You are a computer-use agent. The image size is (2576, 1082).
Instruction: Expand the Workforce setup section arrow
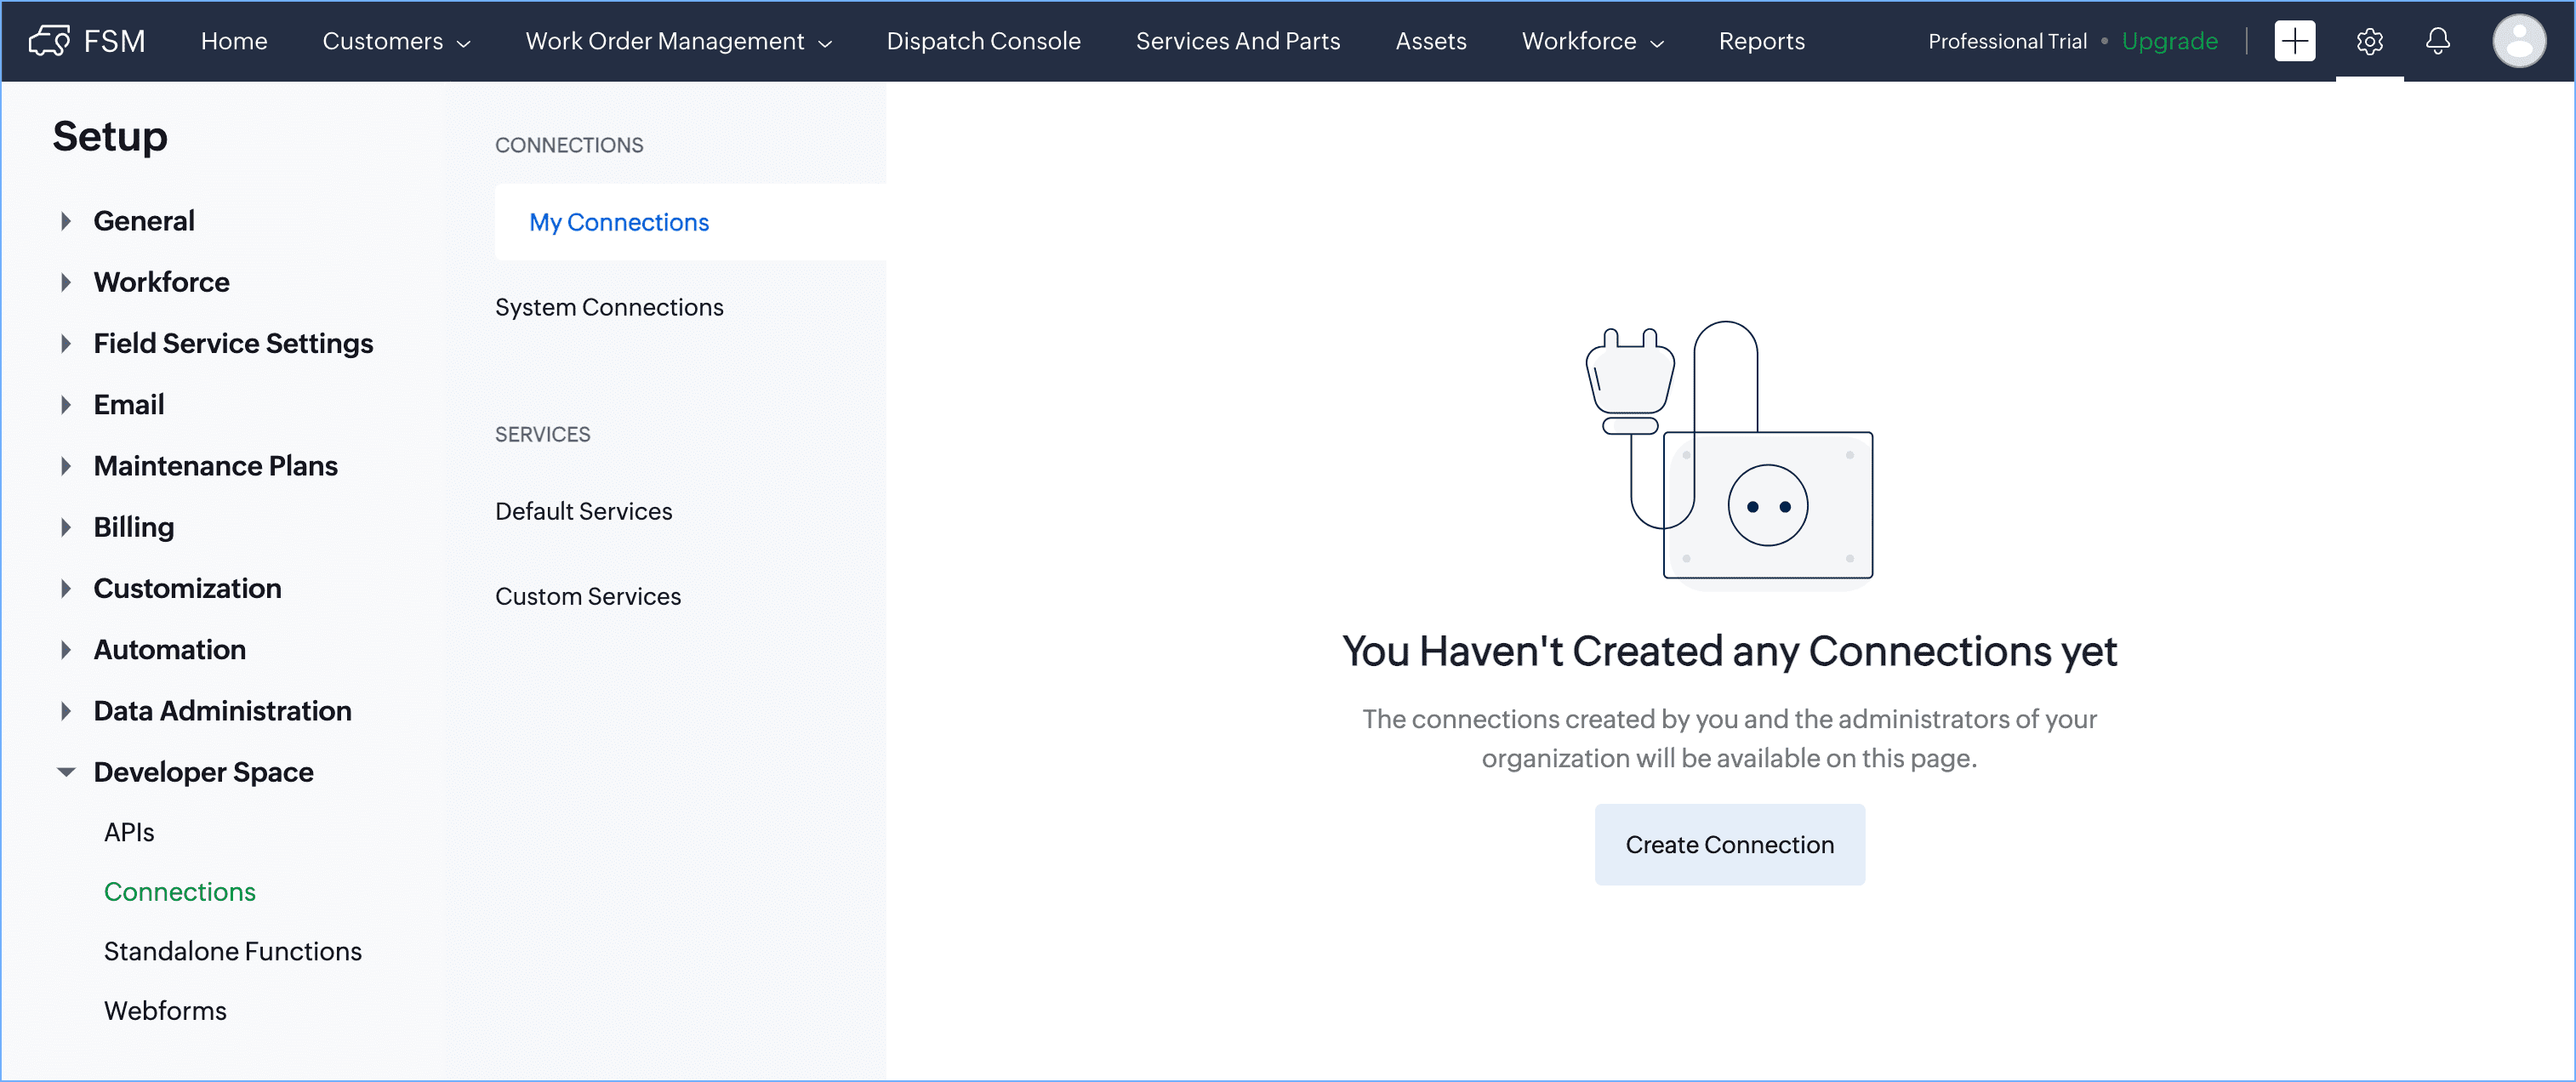pyautogui.click(x=65, y=282)
